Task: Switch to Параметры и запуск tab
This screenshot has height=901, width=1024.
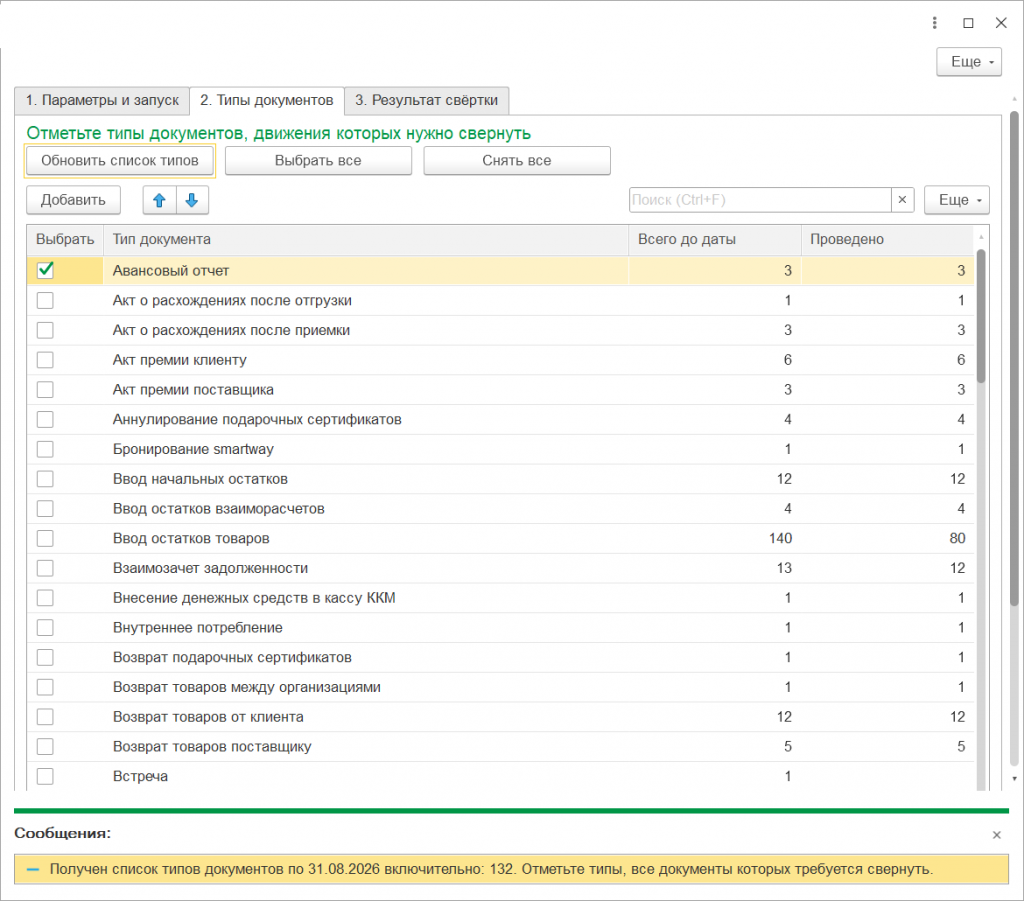Action: [x=102, y=101]
